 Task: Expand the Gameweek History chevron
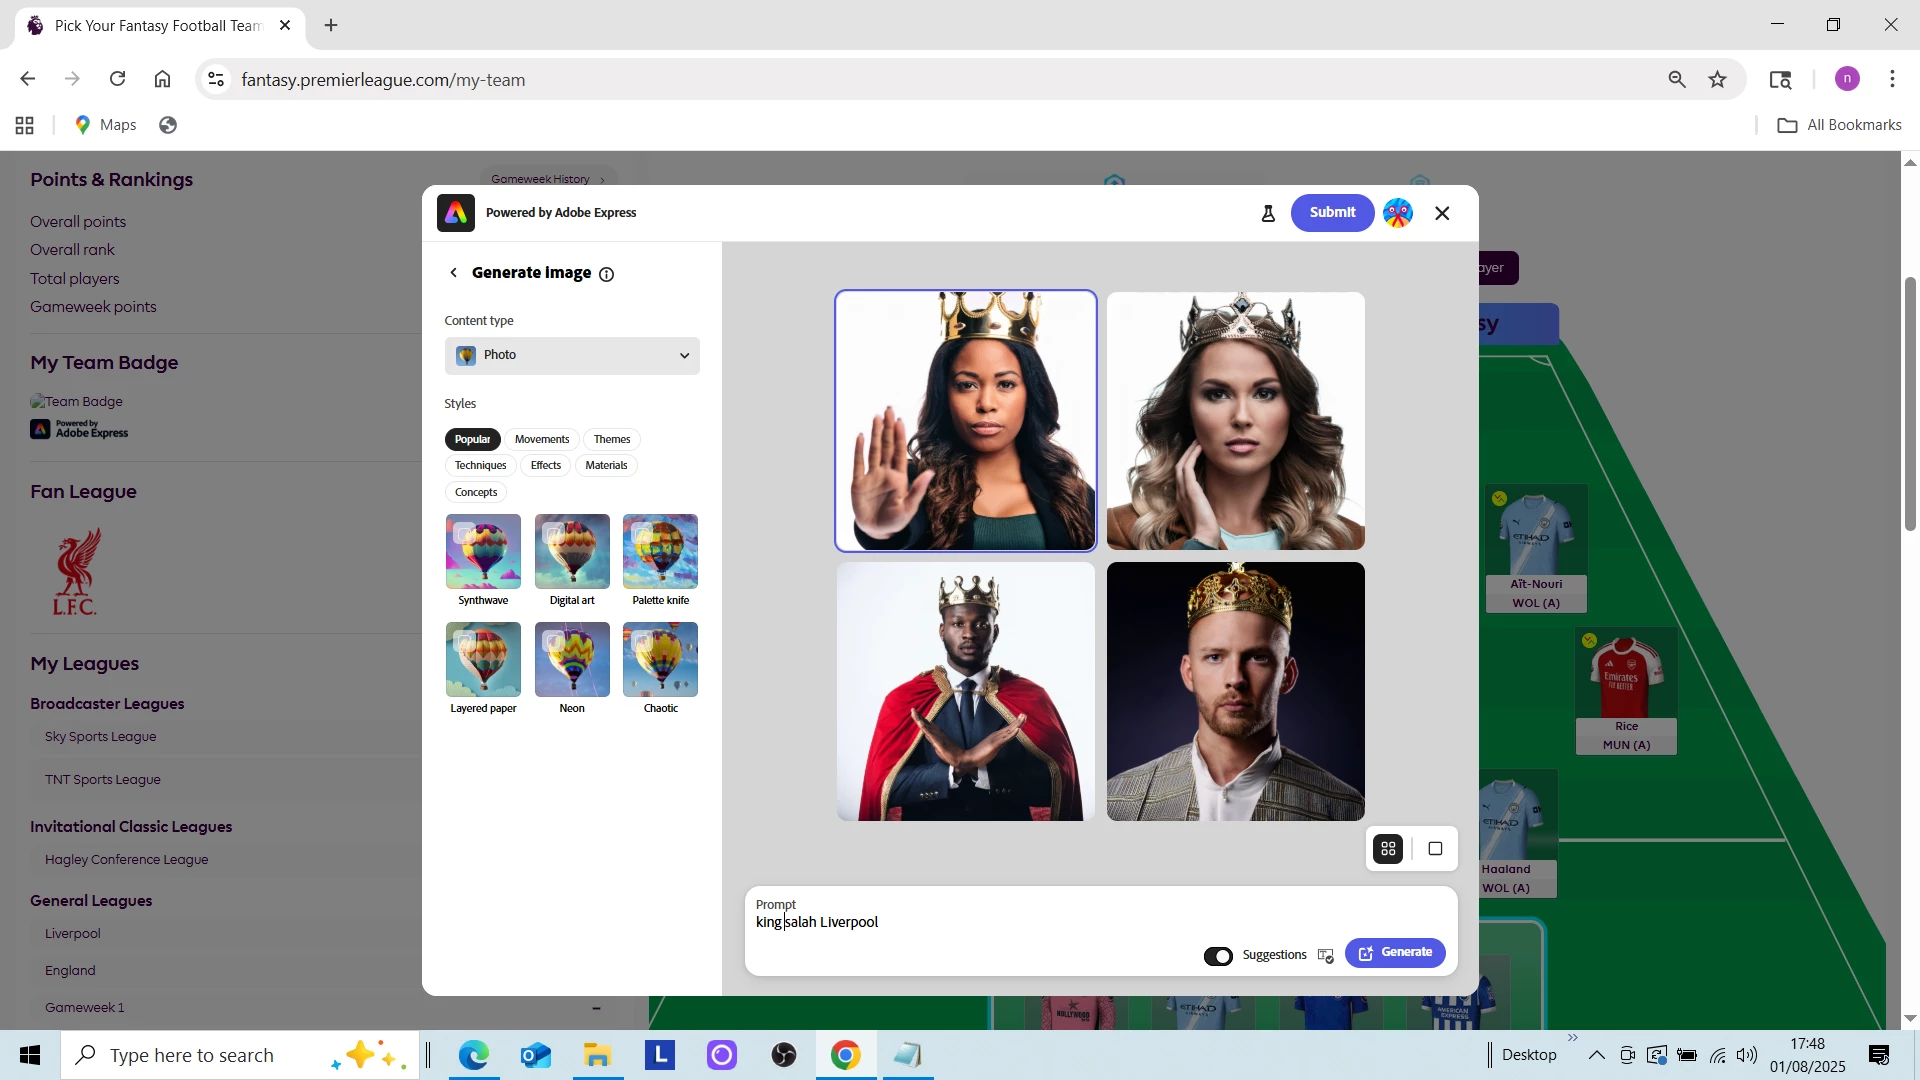tap(602, 180)
